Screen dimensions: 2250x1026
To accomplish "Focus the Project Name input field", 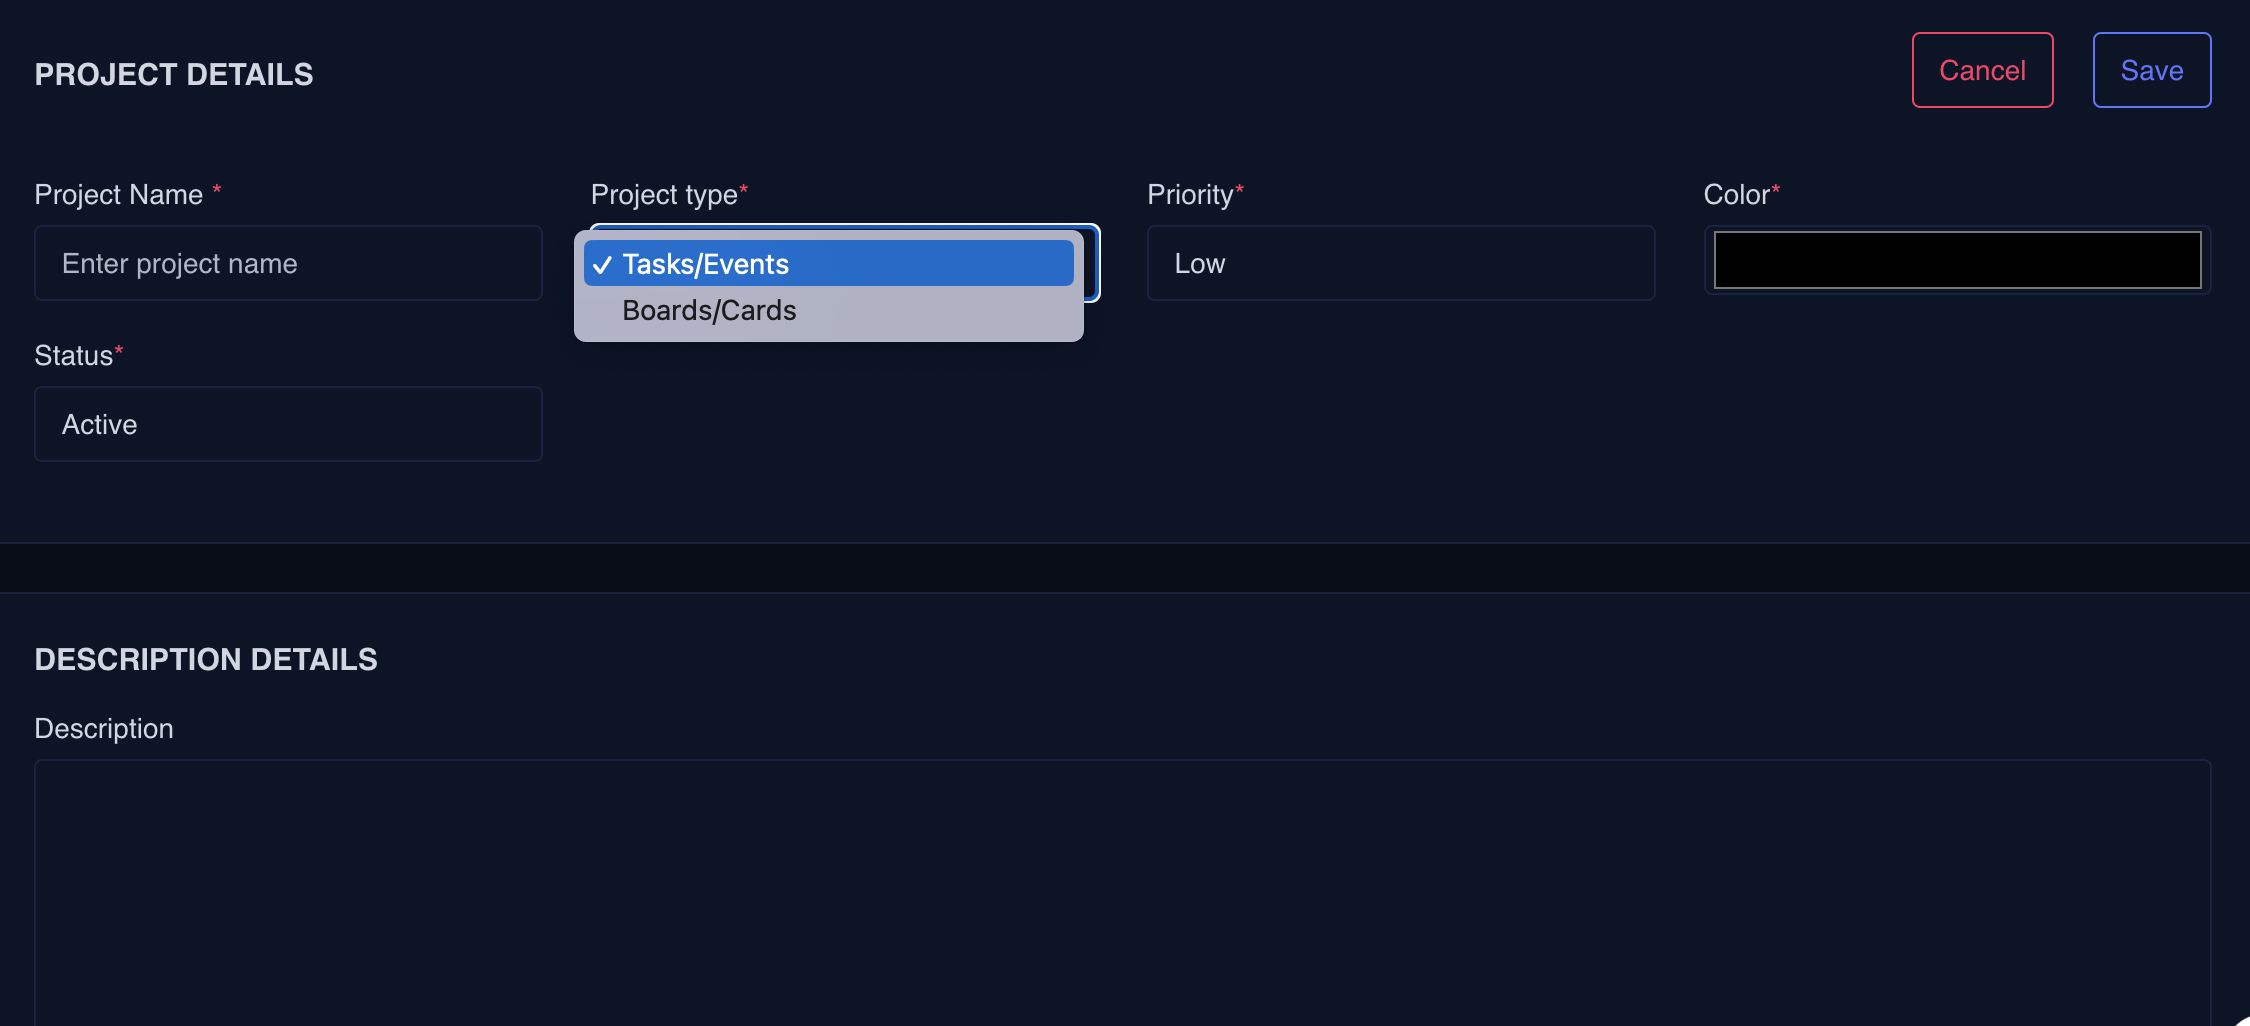I will point(288,263).
